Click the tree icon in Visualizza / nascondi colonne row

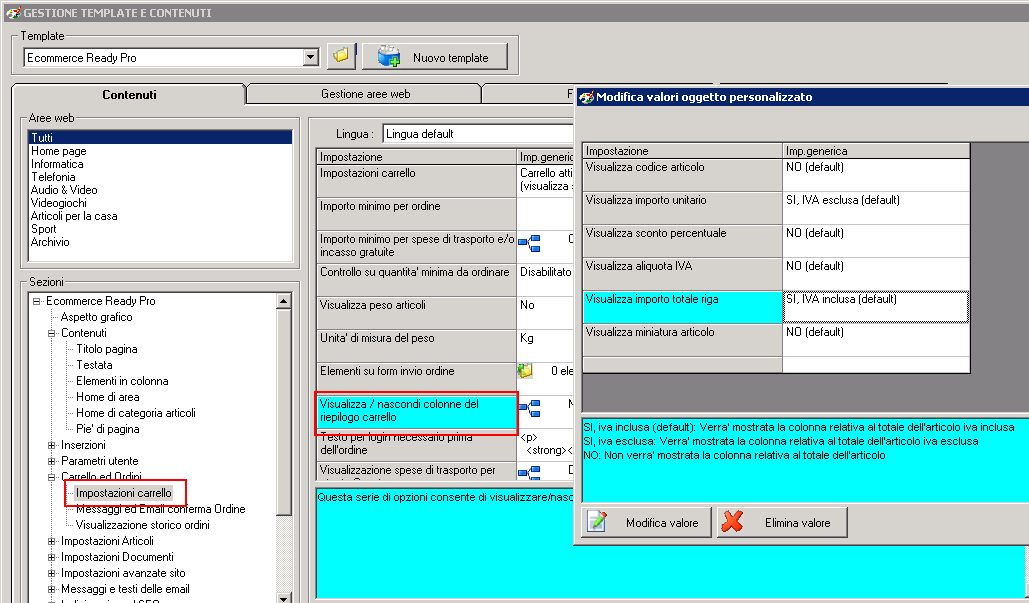(x=529, y=406)
